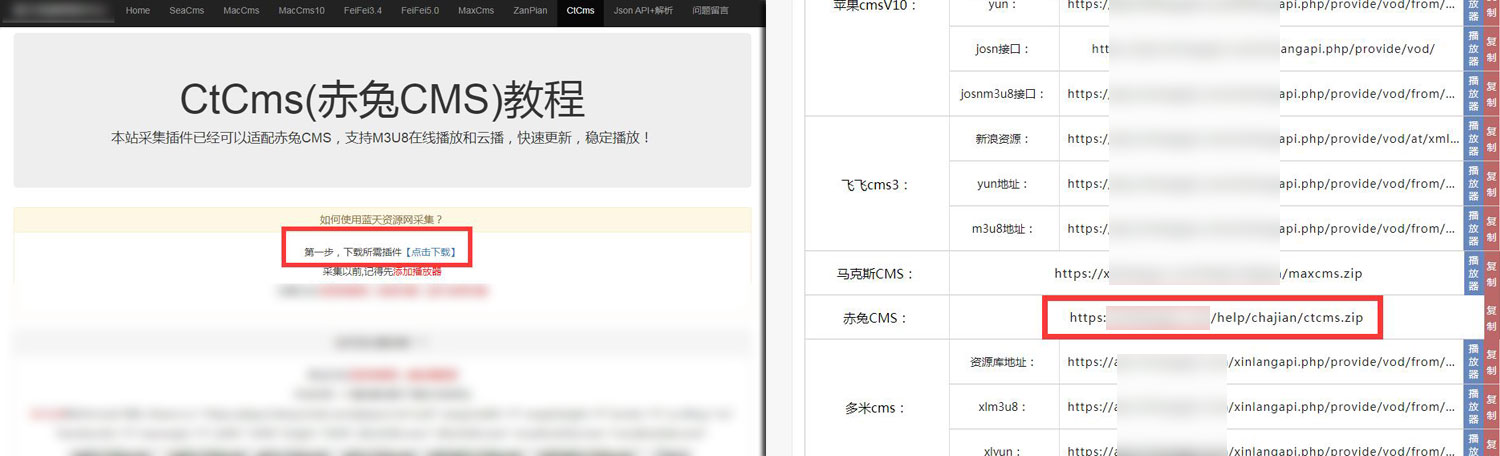This screenshot has width=1500, height=456.
Task: Click the josn接口 provide/vod/ URL
Action: tap(1263, 49)
